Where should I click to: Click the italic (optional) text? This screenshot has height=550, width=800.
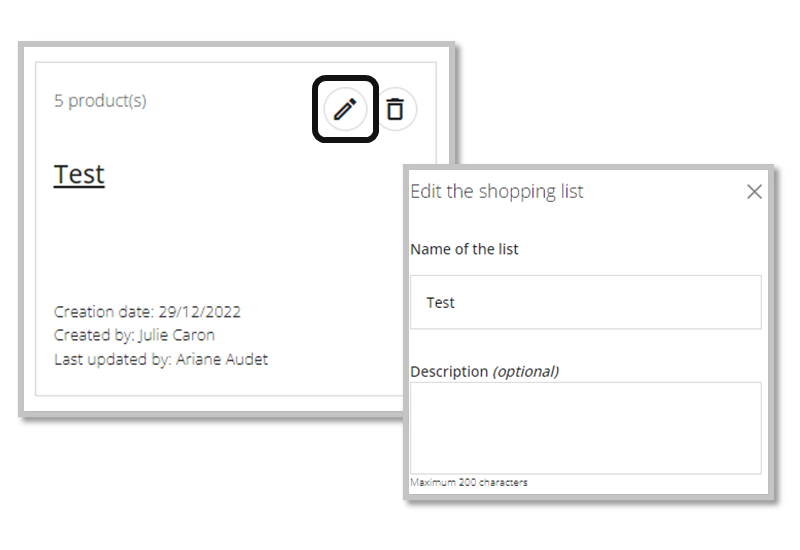coord(525,371)
